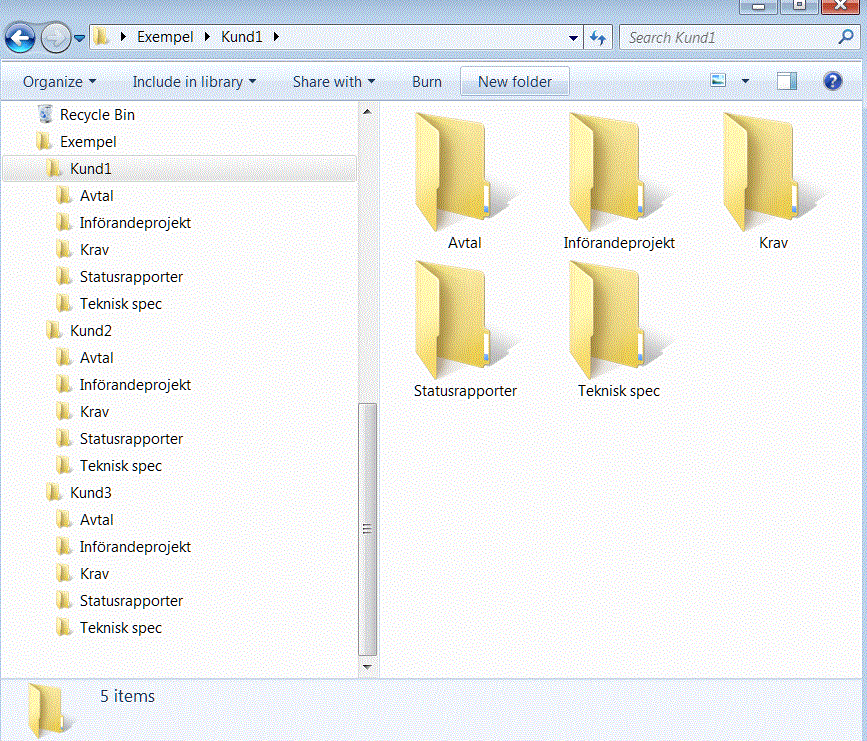
Task: Toggle the preview pane
Action: tap(787, 81)
